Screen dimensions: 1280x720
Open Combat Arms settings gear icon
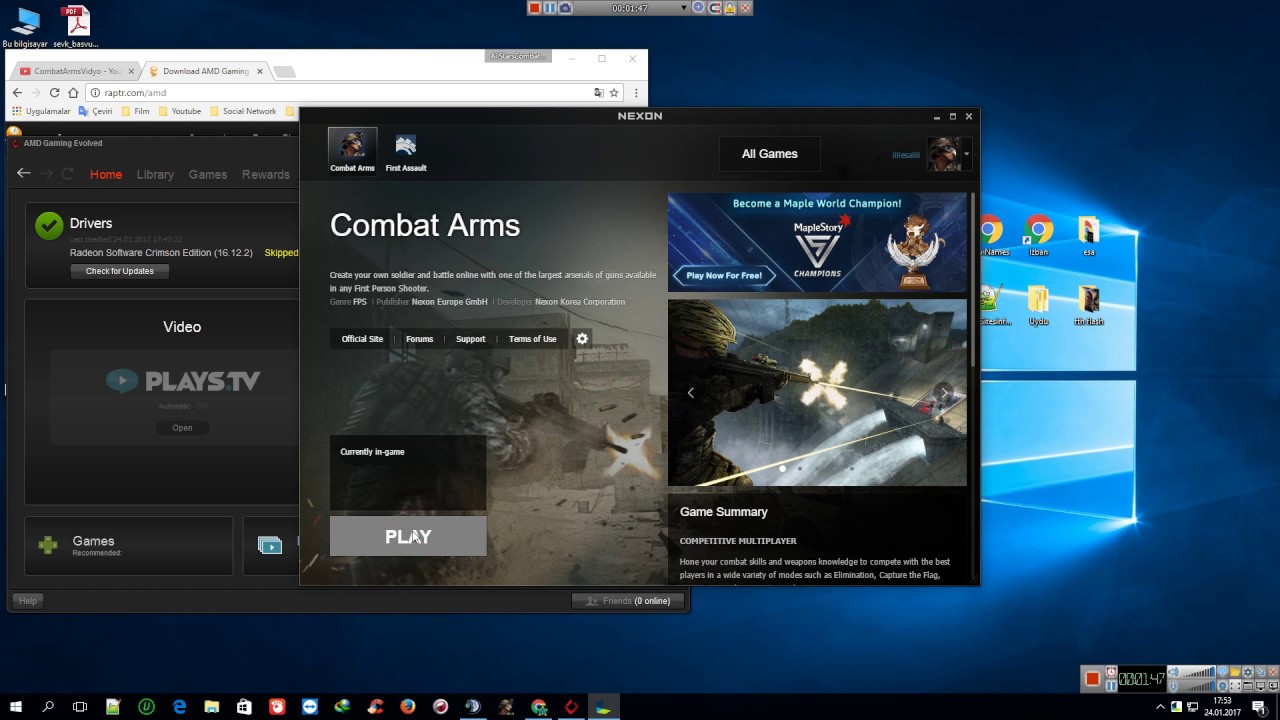582,339
